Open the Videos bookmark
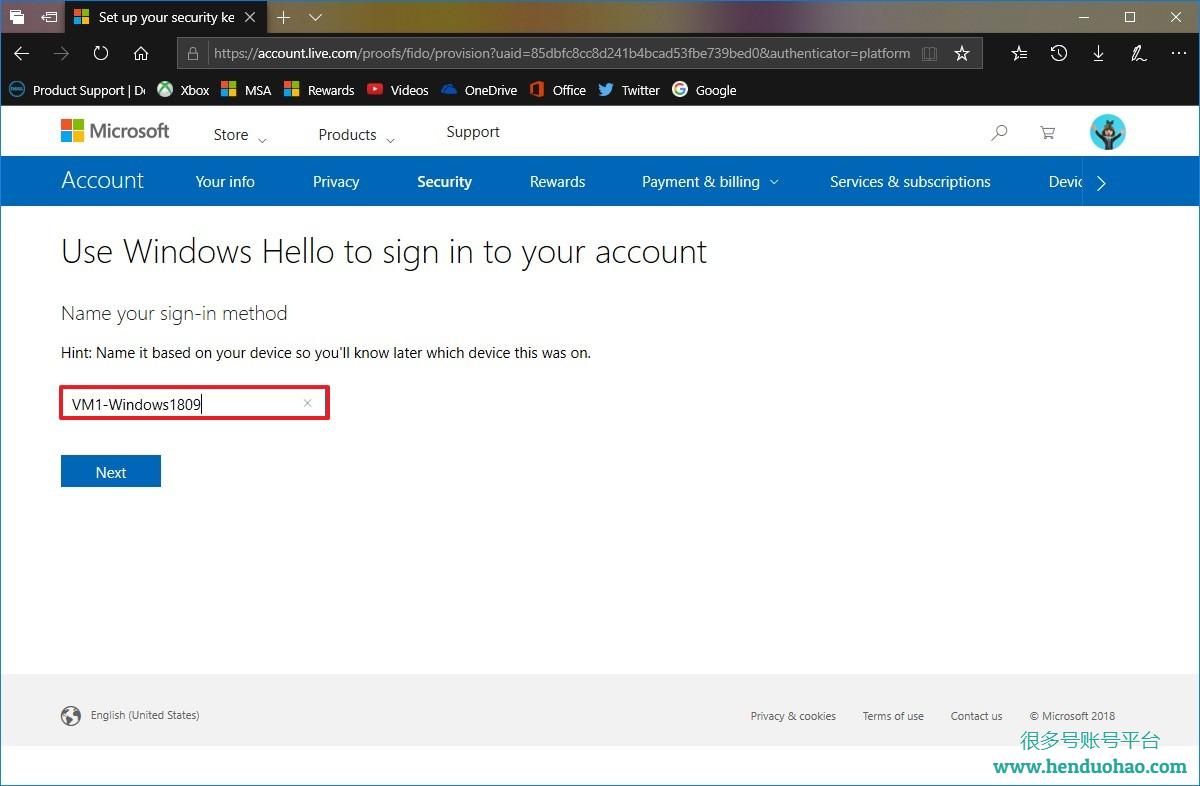The width and height of the screenshot is (1200, 786). (397, 90)
